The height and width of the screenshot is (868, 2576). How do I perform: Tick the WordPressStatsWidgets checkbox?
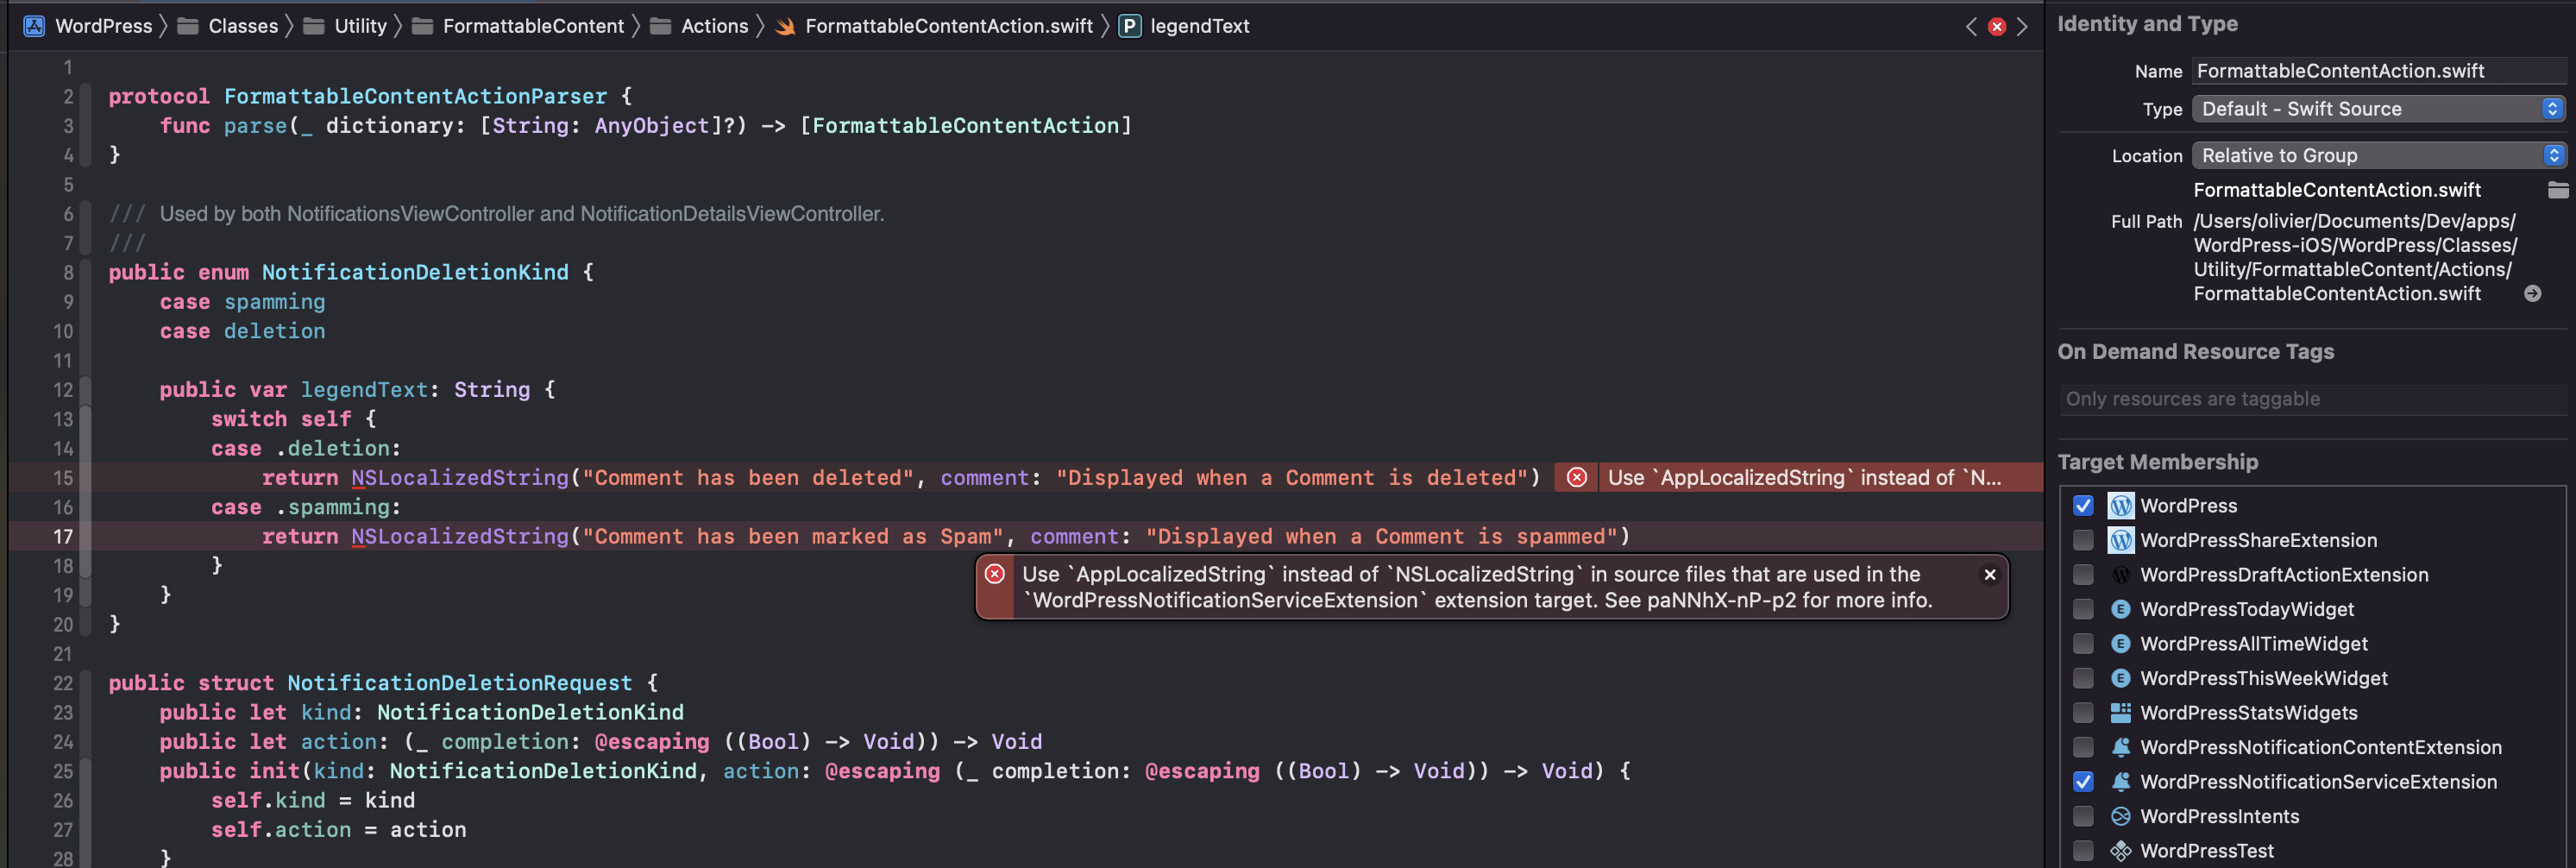pyautogui.click(x=2083, y=713)
